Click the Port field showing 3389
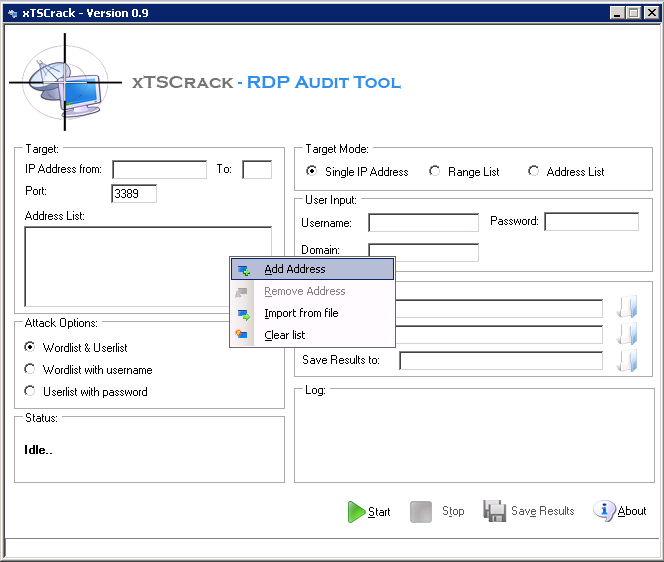 pyautogui.click(x=134, y=194)
